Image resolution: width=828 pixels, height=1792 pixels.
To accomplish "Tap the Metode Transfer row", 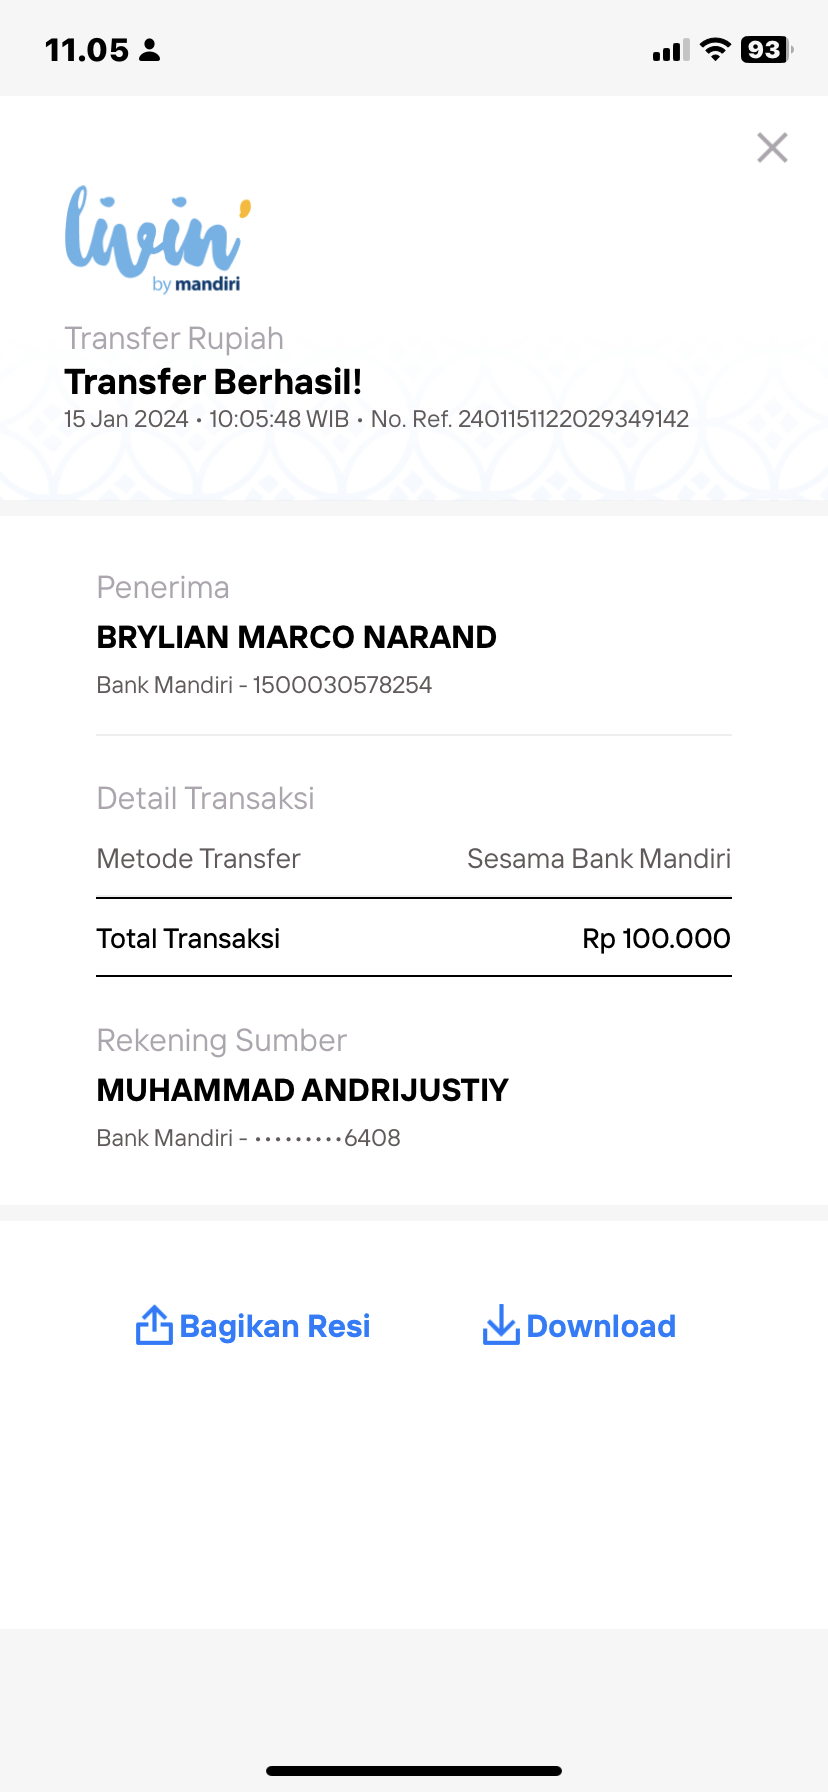I will (414, 859).
